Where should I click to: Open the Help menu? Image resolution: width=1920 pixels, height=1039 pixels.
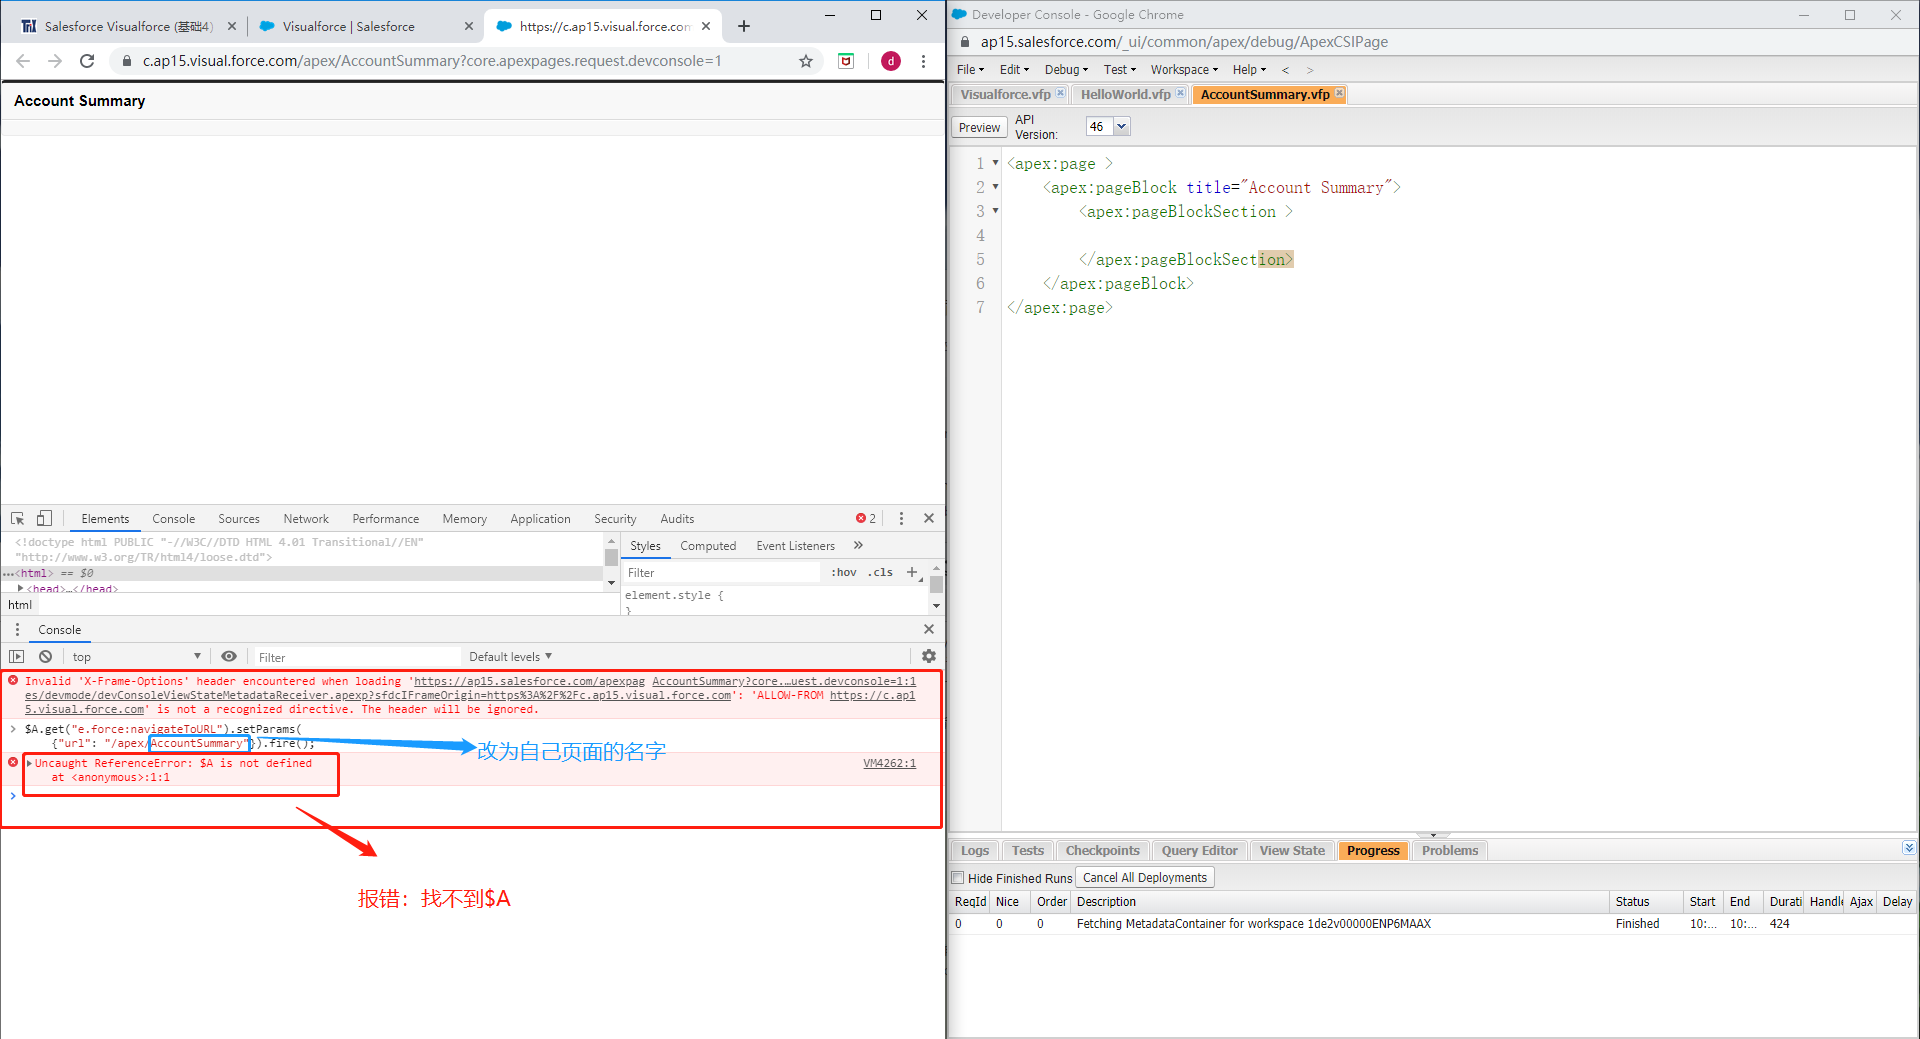(1249, 70)
